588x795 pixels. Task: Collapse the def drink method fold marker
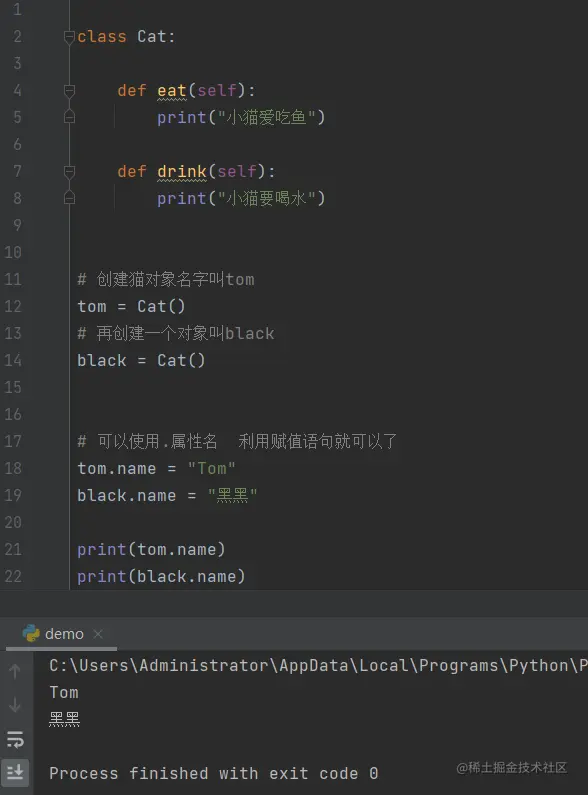(69, 172)
